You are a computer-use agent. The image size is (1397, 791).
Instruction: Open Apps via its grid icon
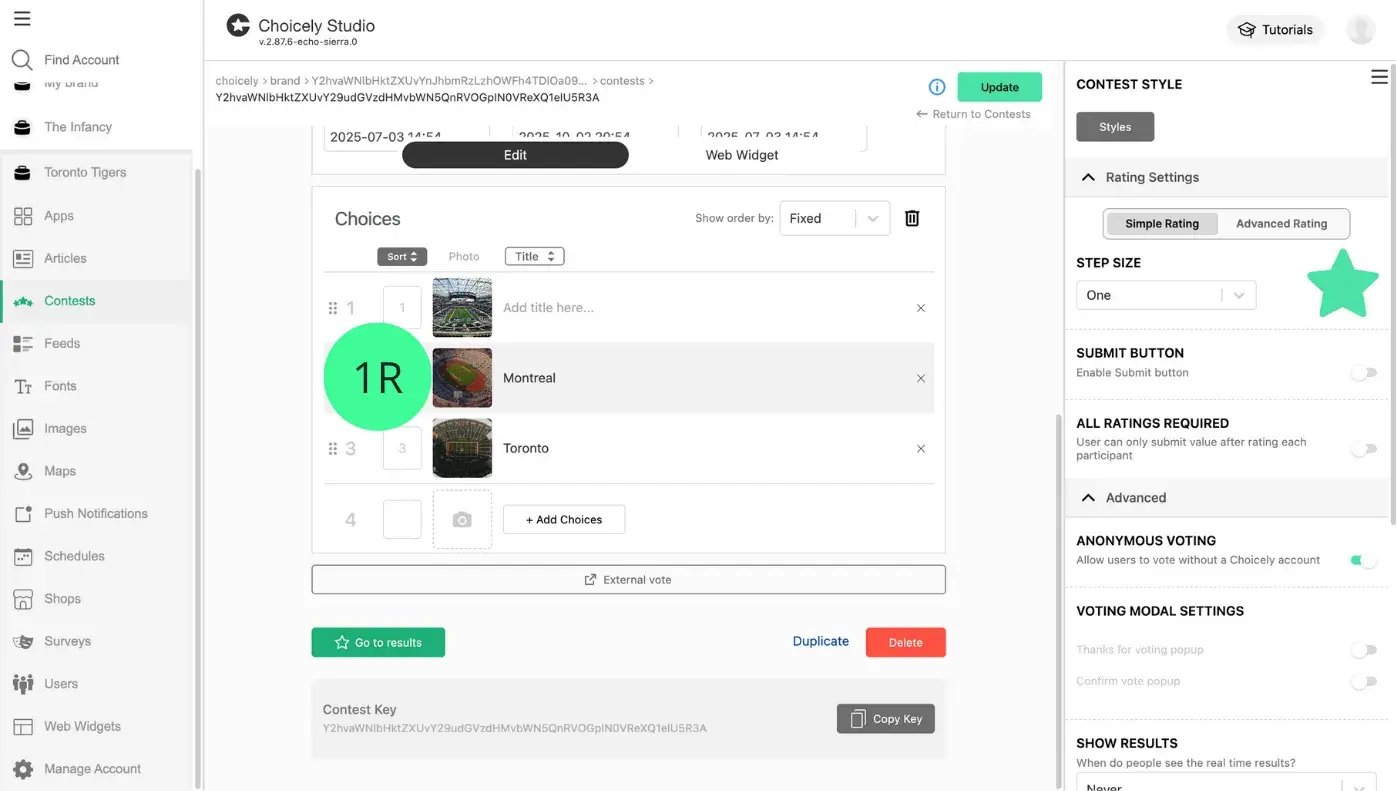coord(23,216)
